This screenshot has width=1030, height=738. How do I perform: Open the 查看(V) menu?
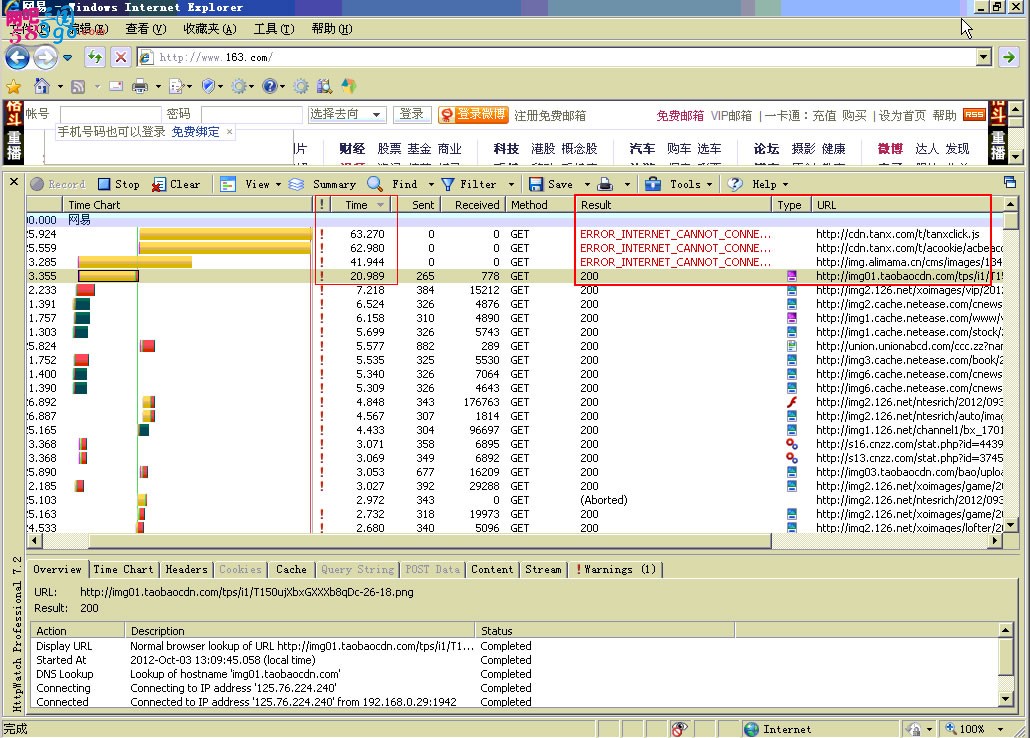[x=146, y=28]
